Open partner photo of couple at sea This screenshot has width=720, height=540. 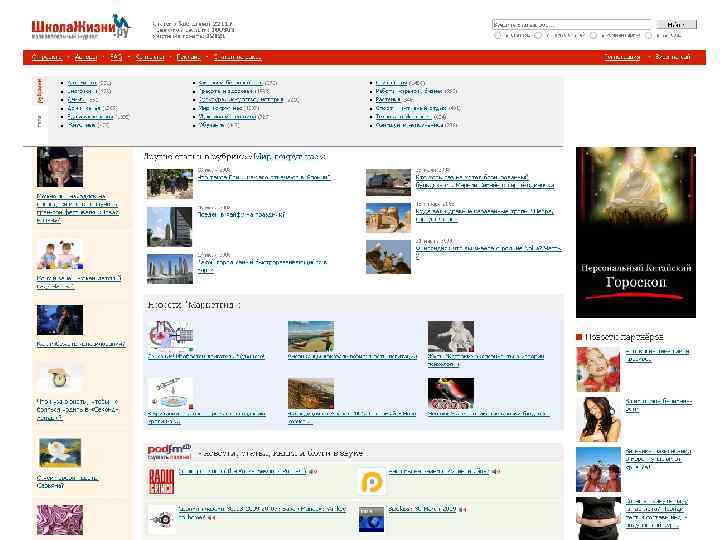coord(598,469)
